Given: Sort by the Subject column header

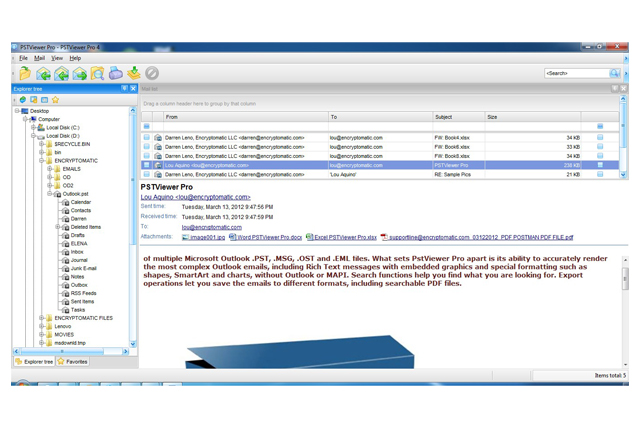Looking at the screenshot, I should click(x=459, y=117).
